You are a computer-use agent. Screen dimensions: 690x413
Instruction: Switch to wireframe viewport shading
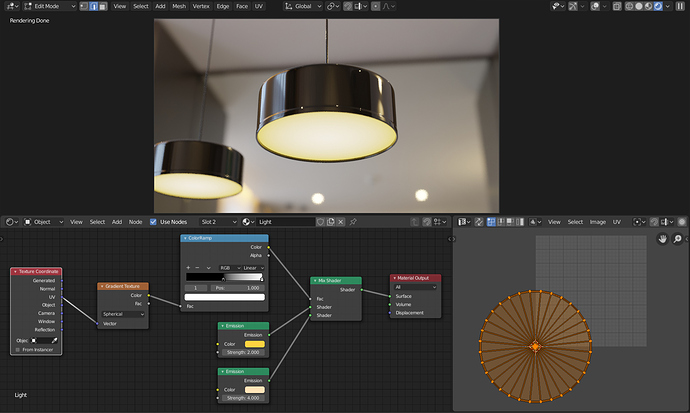pos(629,6)
